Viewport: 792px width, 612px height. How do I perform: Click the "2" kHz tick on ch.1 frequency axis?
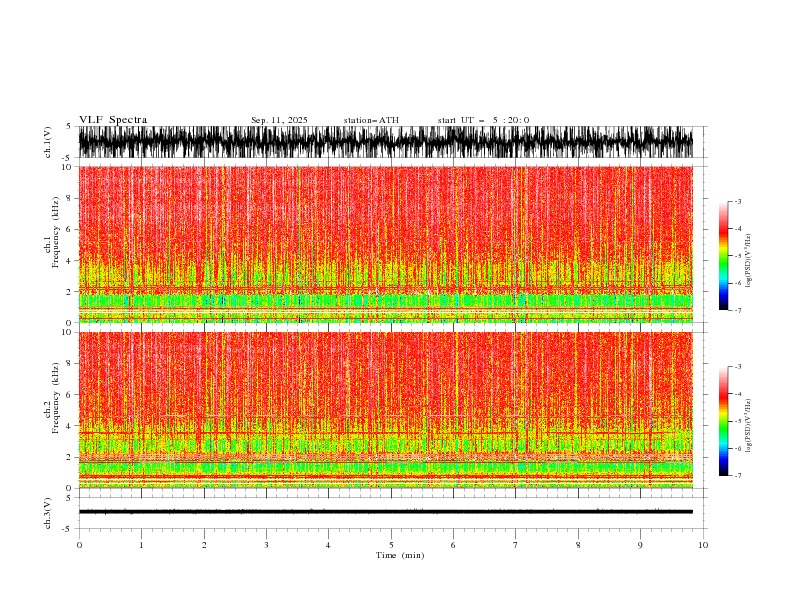click(69, 292)
